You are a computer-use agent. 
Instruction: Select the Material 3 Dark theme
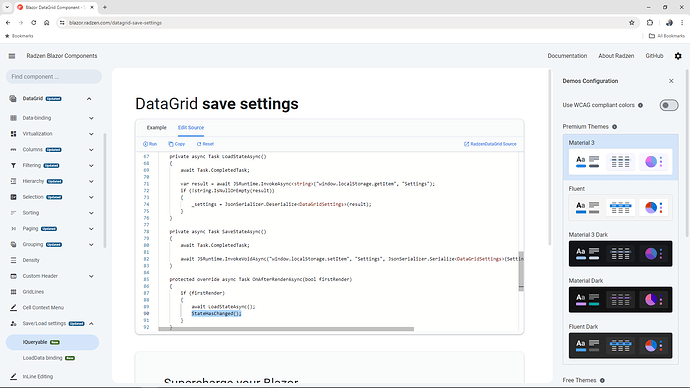[x=620, y=249]
